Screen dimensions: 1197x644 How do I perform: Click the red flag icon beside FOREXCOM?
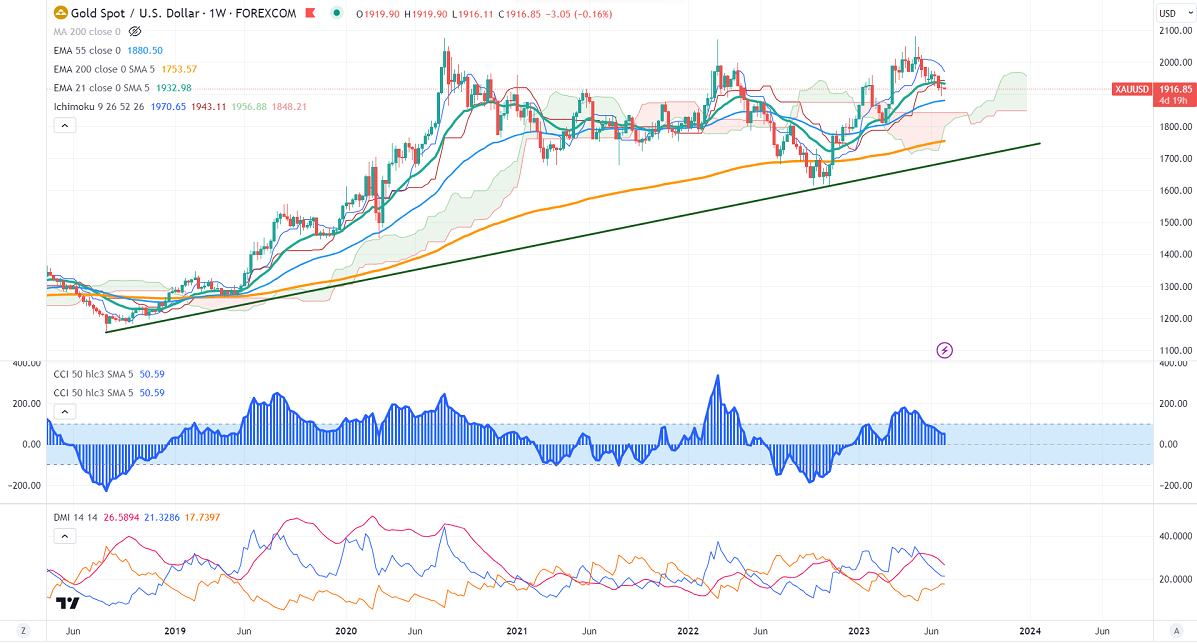(x=310, y=13)
